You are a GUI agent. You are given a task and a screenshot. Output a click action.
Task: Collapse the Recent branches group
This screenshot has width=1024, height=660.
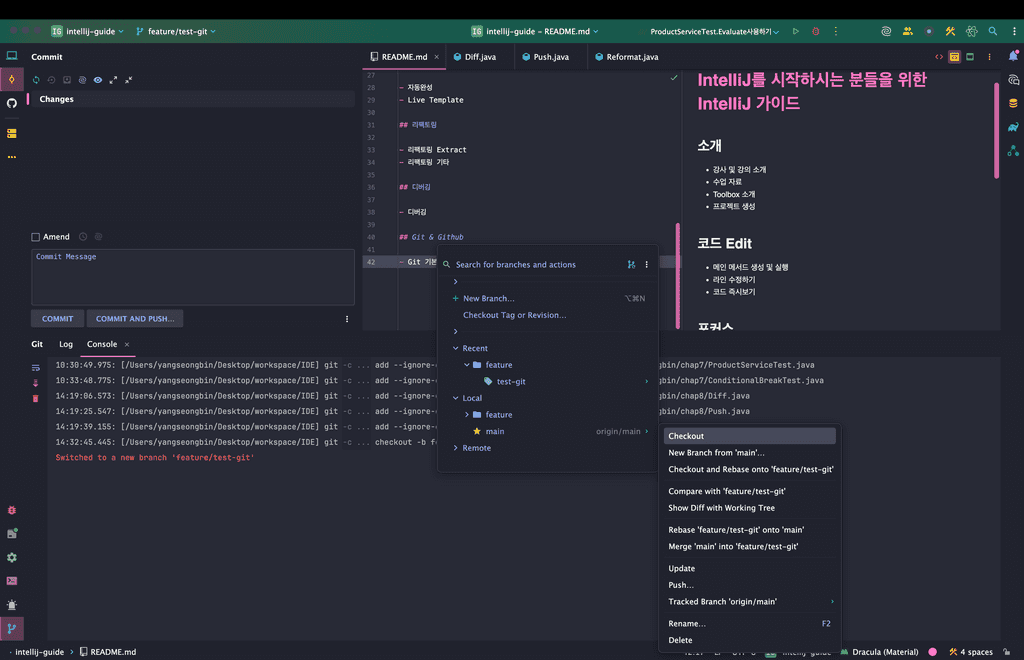456,348
